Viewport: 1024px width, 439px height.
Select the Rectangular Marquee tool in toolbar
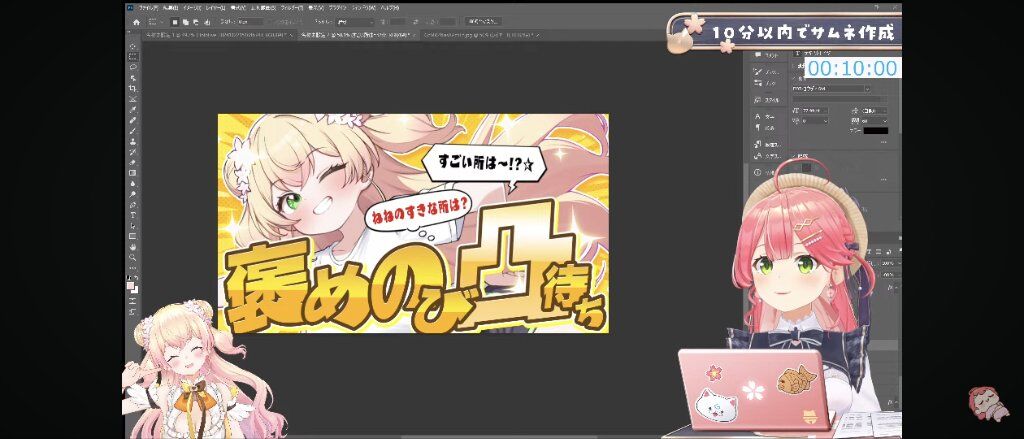[x=133, y=56]
